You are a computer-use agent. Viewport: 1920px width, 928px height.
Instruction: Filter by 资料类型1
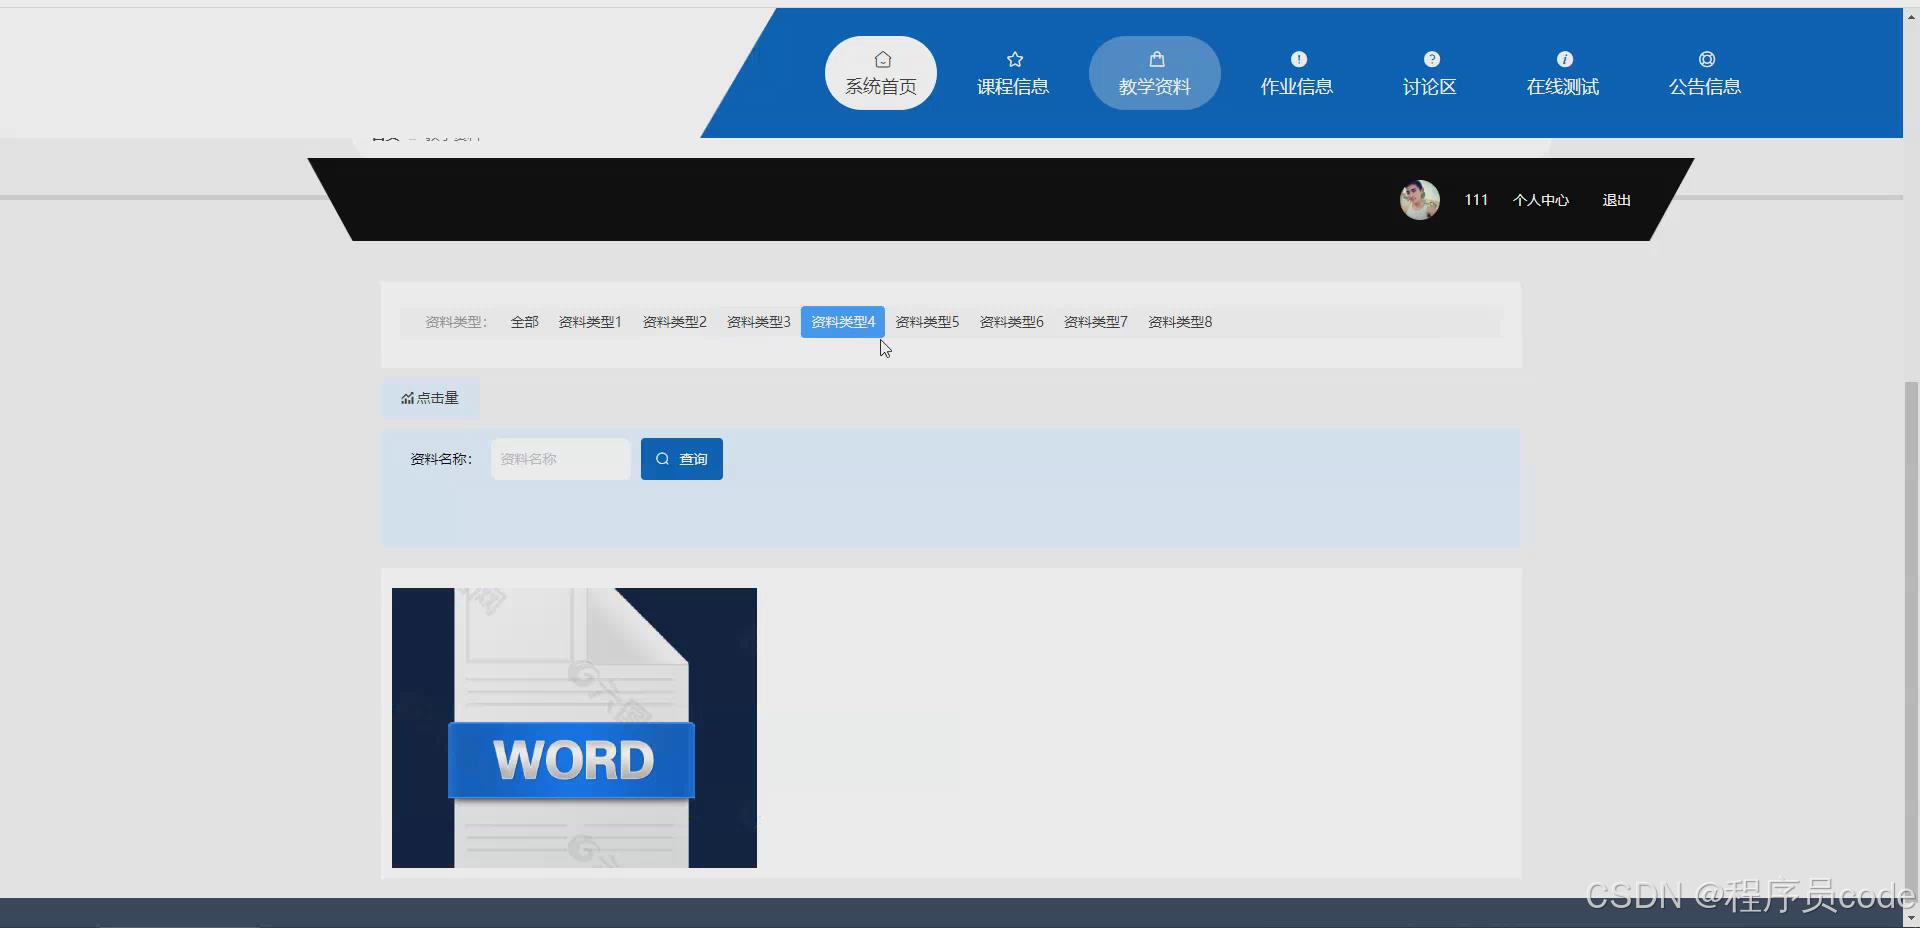tap(590, 322)
